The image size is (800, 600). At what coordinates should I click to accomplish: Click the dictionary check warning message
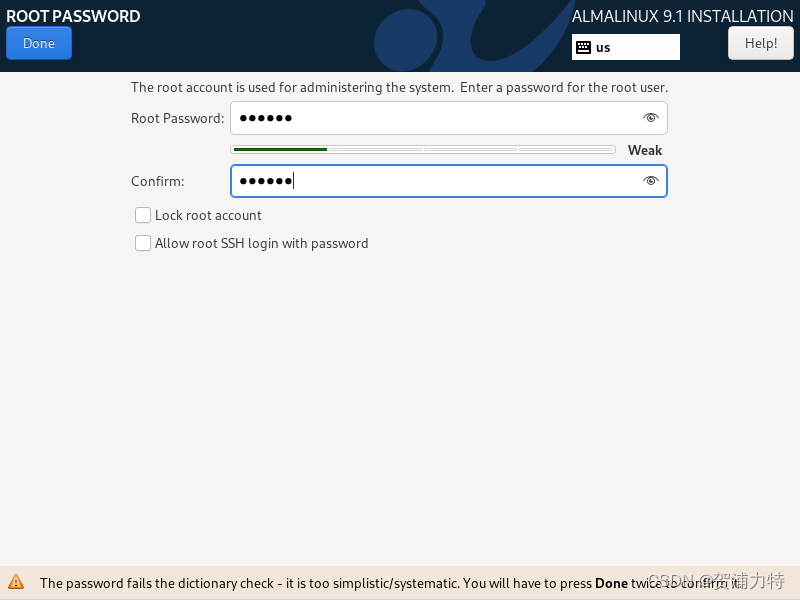389,583
